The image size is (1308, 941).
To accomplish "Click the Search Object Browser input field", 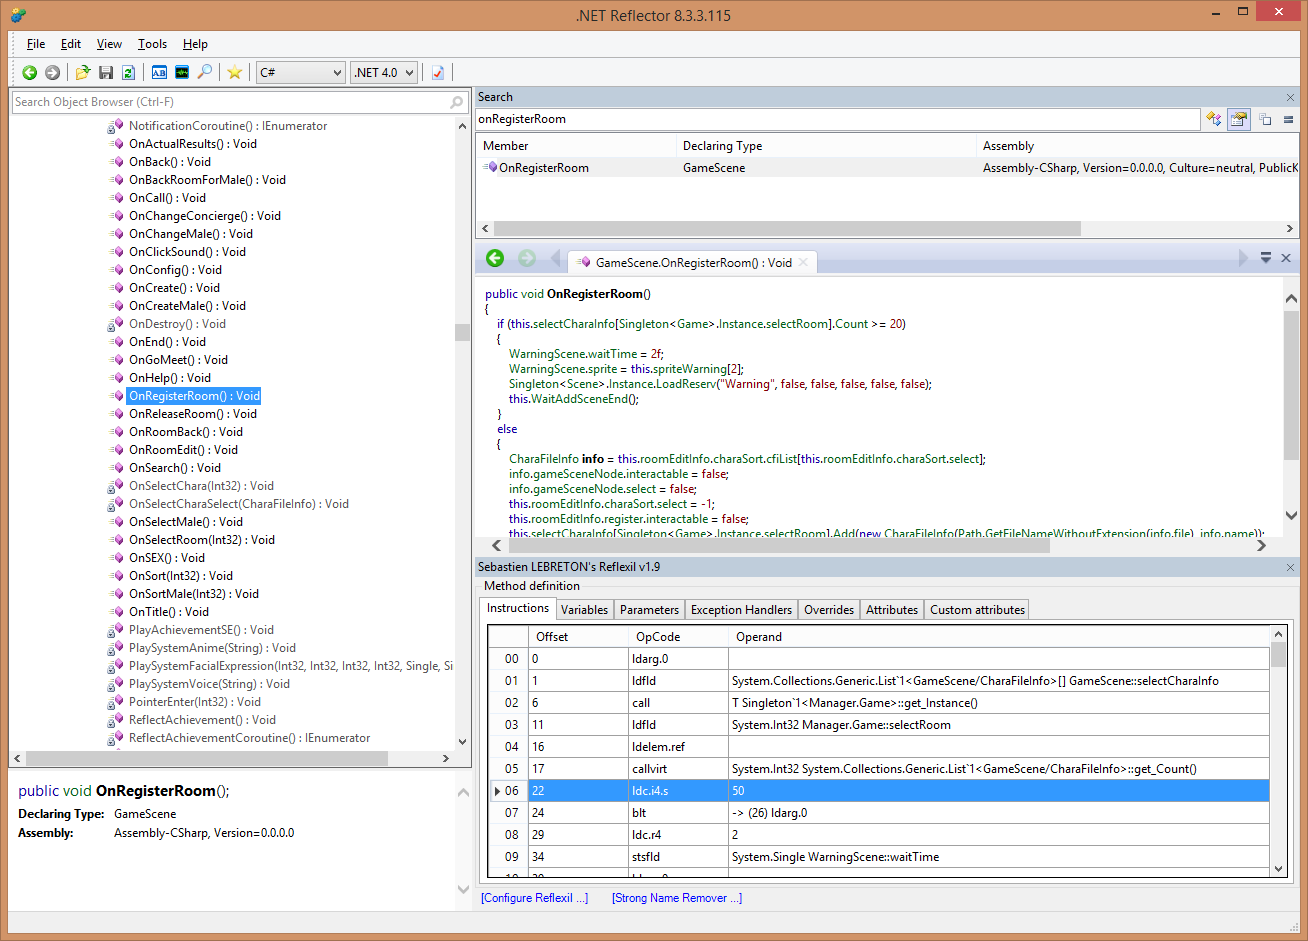I will [230, 102].
